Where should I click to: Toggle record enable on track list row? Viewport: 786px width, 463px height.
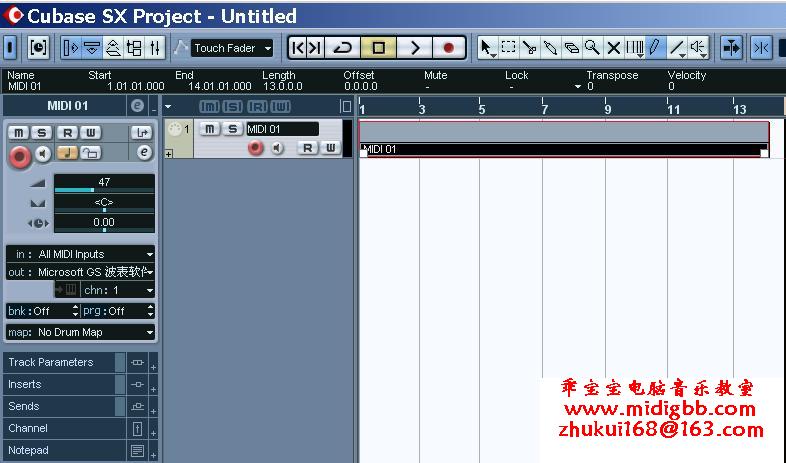point(256,148)
